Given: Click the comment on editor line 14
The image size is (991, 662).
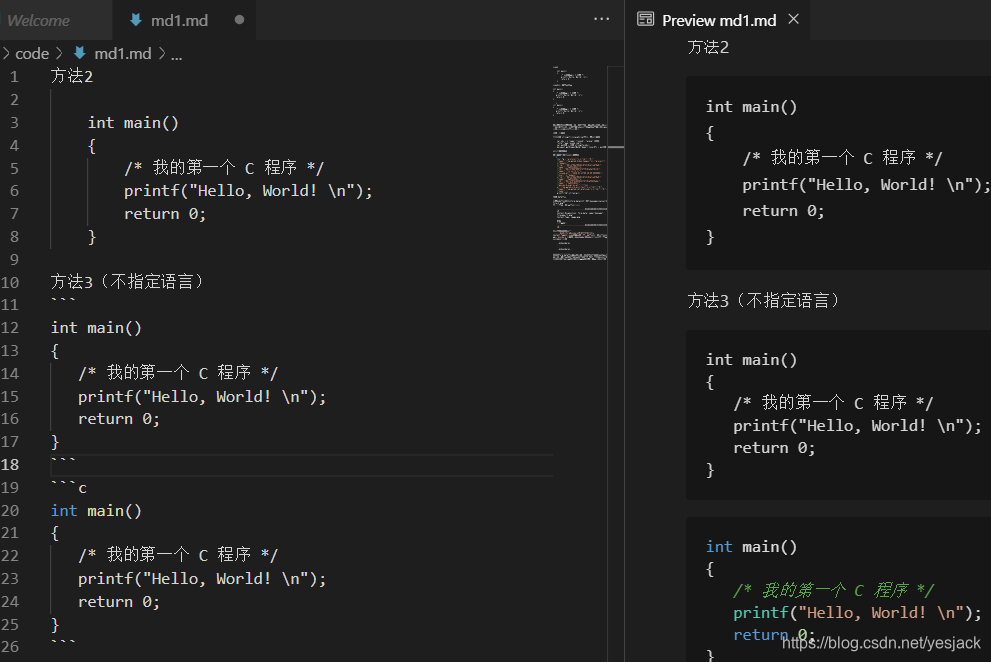Looking at the screenshot, I should click(x=178, y=373).
